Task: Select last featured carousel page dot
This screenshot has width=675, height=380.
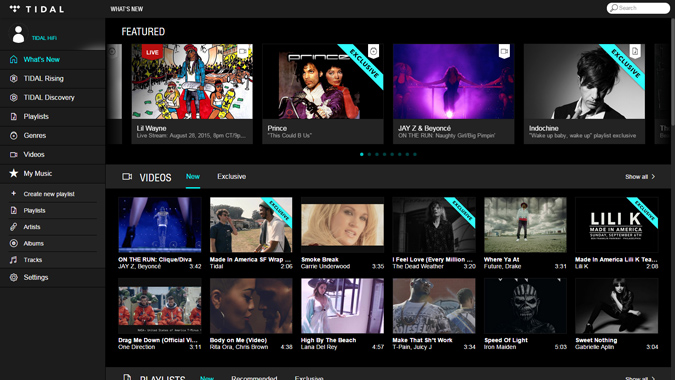Action: pos(415,154)
